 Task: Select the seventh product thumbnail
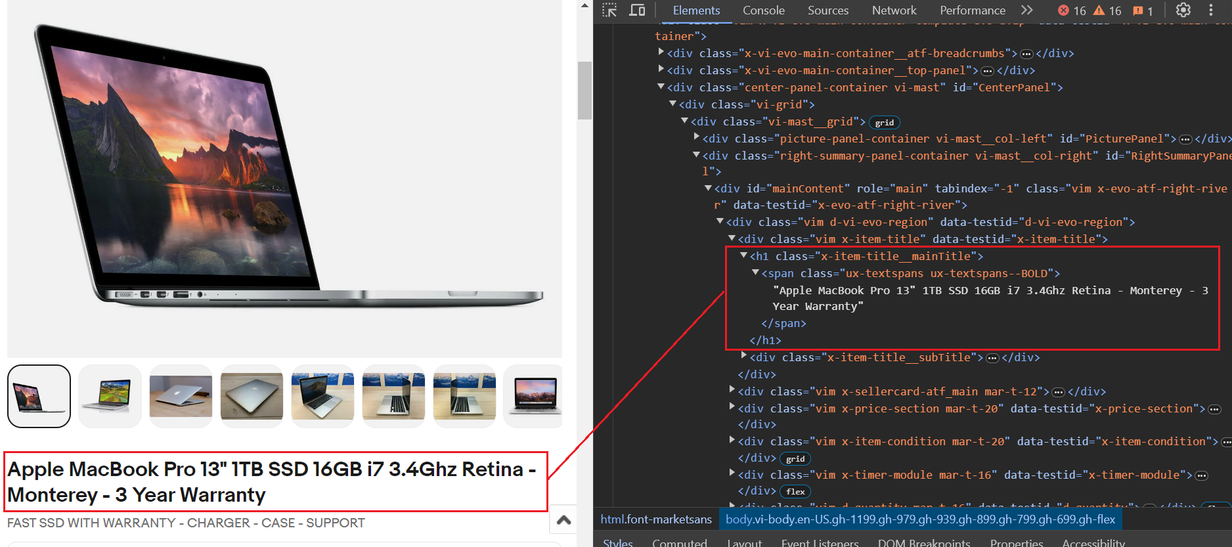pos(465,396)
